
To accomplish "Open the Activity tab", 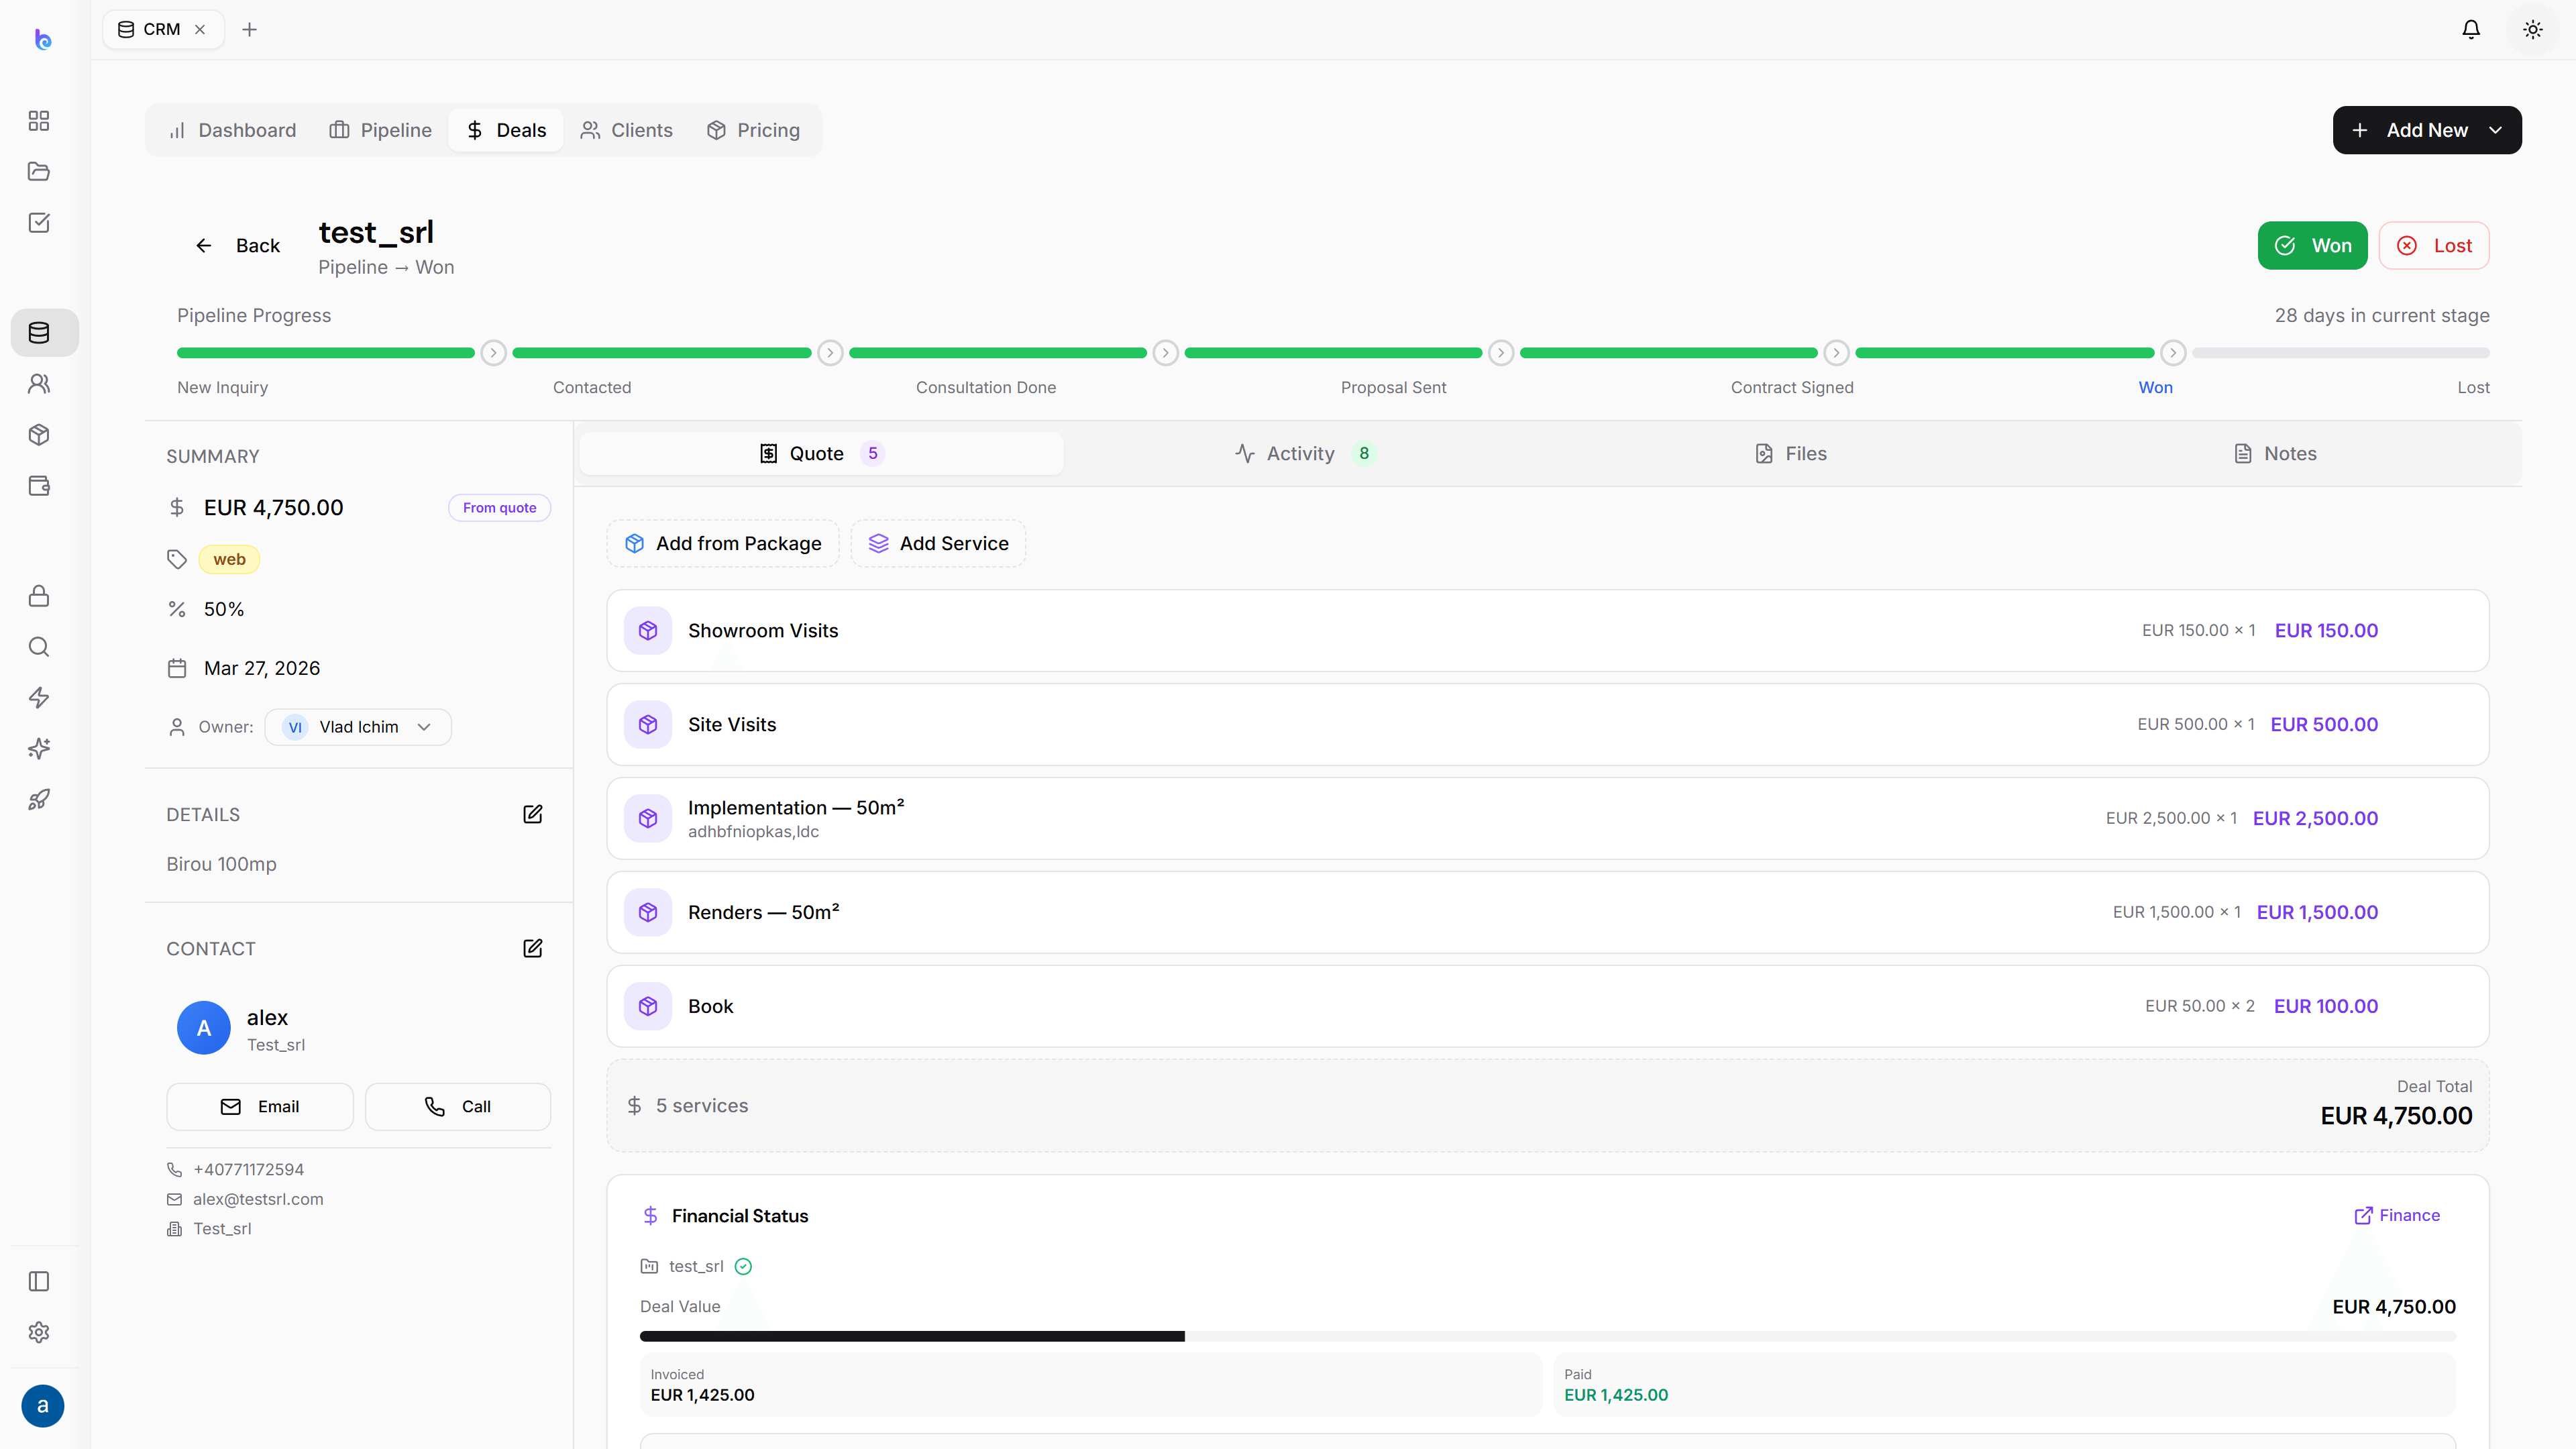I will pyautogui.click(x=1306, y=454).
